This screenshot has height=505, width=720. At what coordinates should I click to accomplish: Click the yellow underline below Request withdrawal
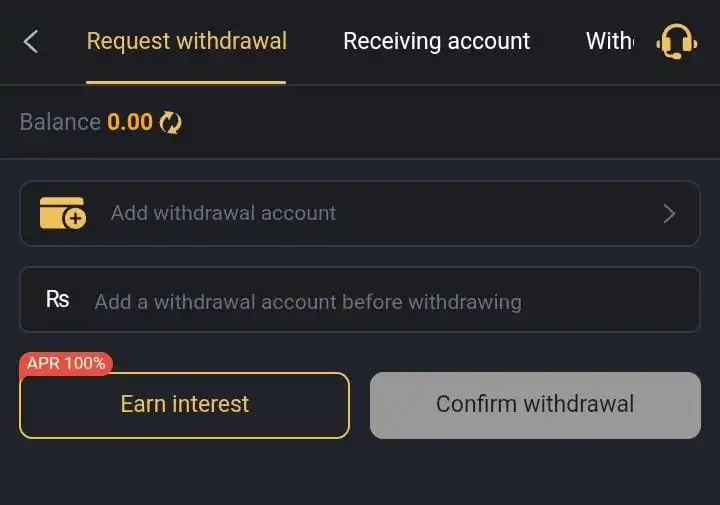186,82
